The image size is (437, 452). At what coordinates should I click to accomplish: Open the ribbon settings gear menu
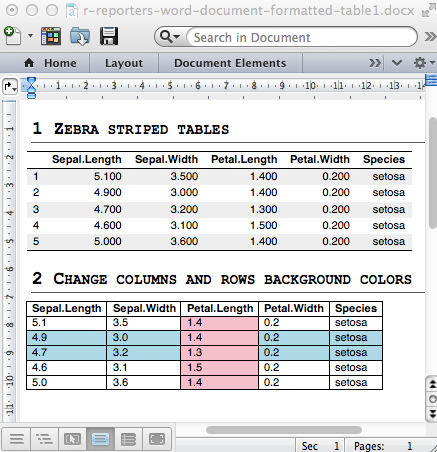pos(423,63)
